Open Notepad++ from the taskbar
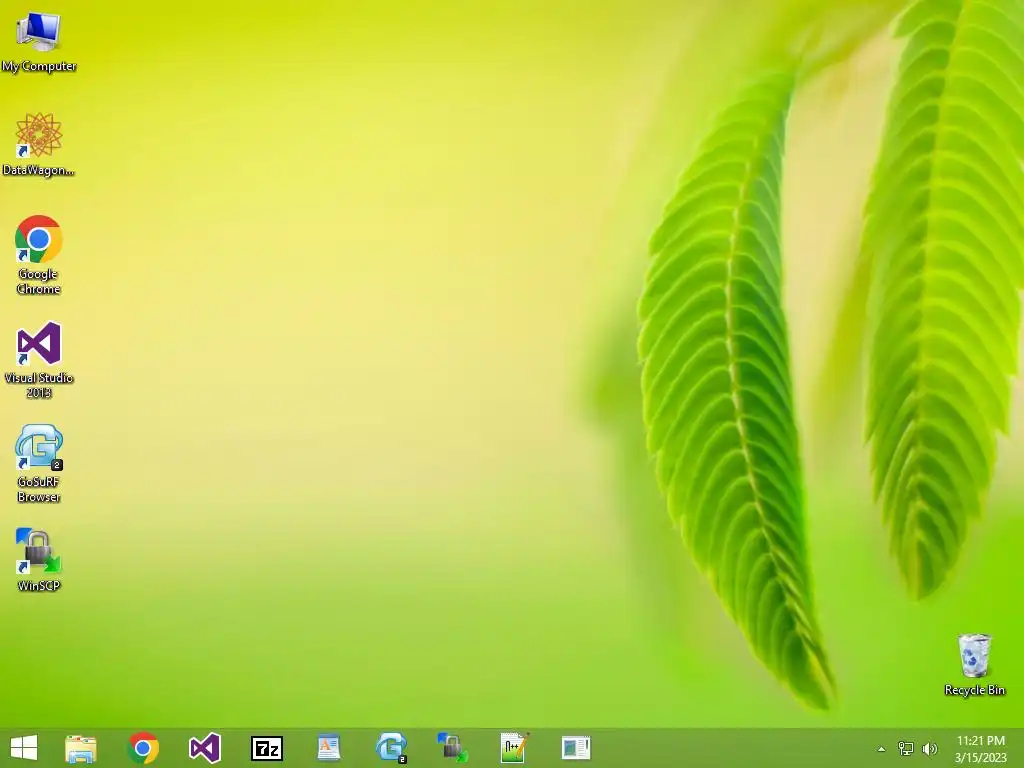1024x768 pixels. 515,748
